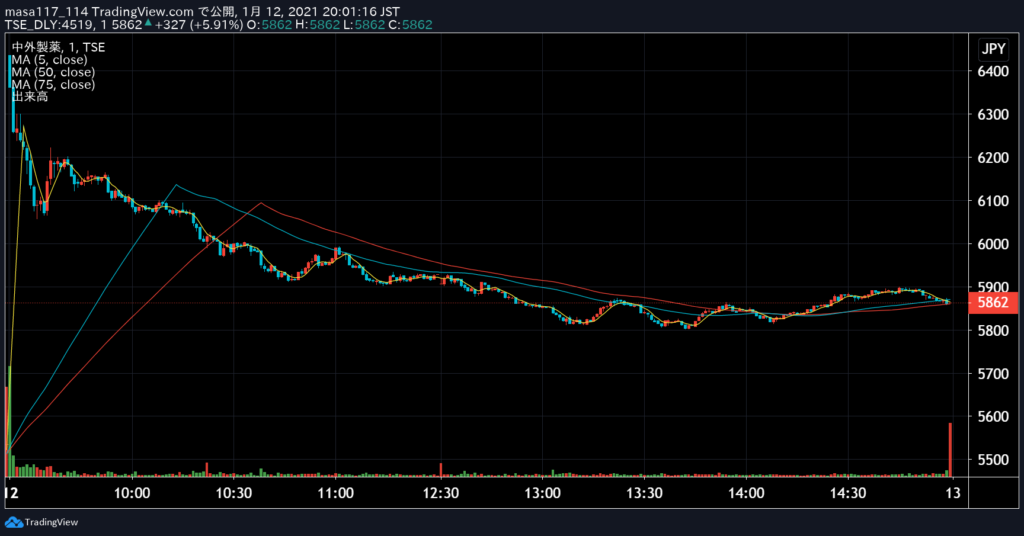This screenshot has width=1024, height=536.
Task: Select the MA (50, close) indicator label
Action: pos(53,72)
